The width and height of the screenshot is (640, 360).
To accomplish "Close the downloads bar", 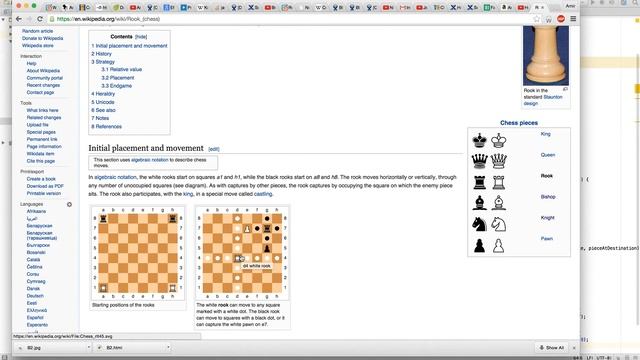I will click(574, 348).
